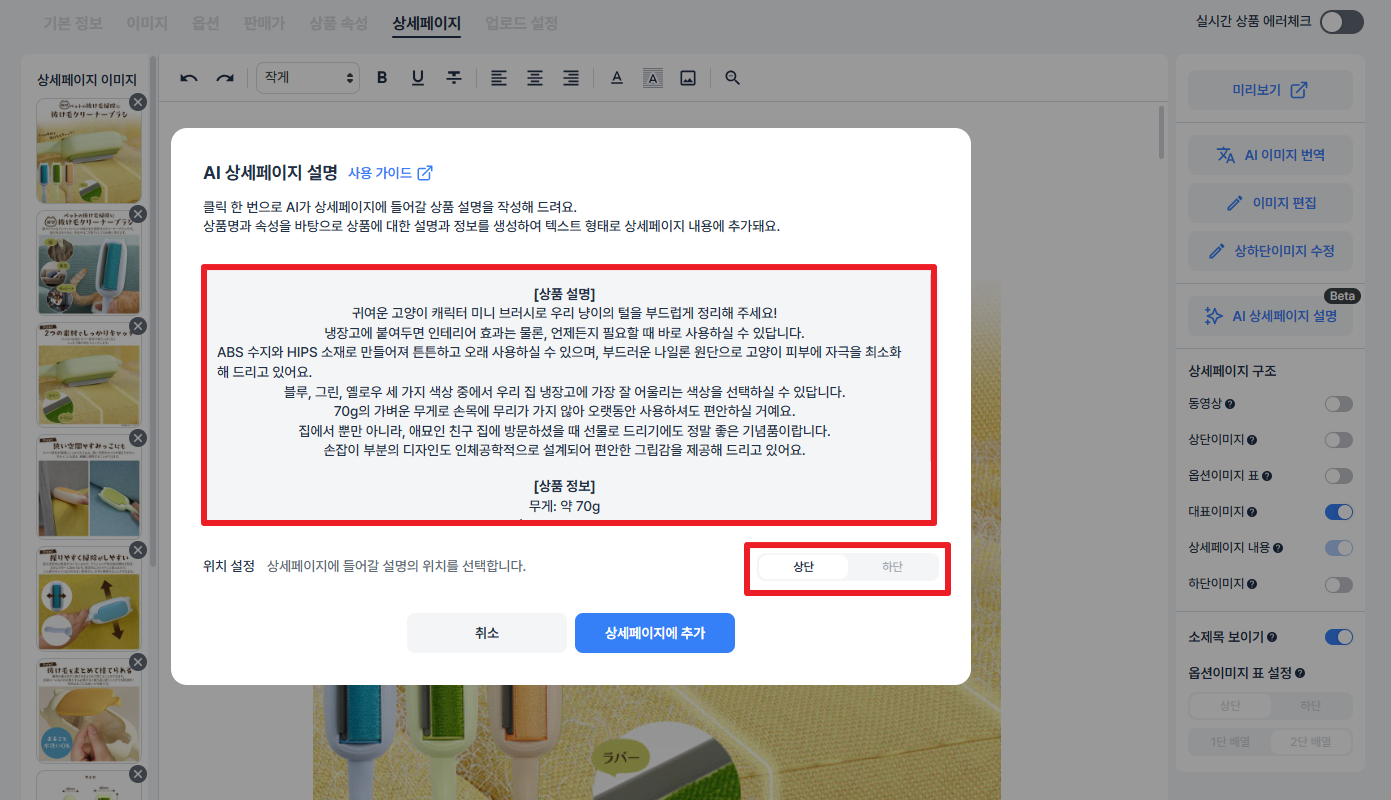Screen dimensions: 1391x800
Task: Insert an image into the editor
Action: (687, 77)
